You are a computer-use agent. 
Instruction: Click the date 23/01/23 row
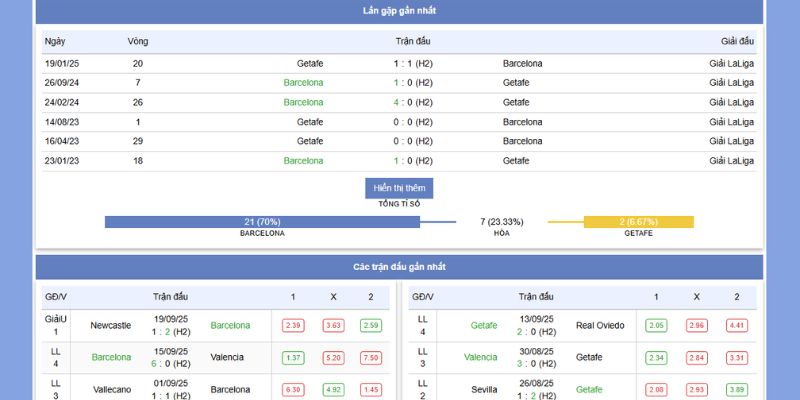pos(399,161)
